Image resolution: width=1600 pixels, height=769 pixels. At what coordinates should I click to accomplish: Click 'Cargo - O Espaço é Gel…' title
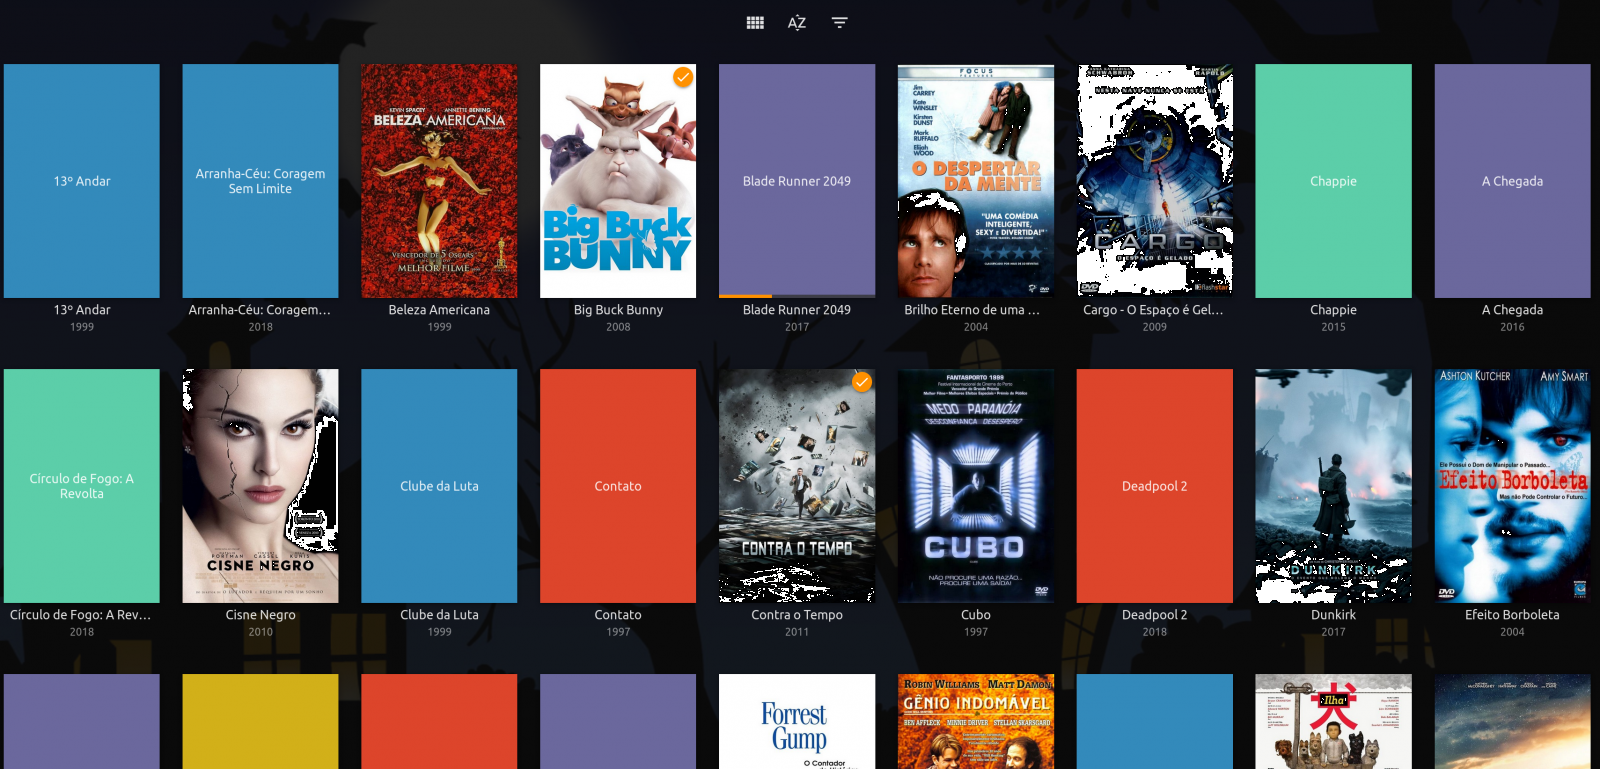1153,310
